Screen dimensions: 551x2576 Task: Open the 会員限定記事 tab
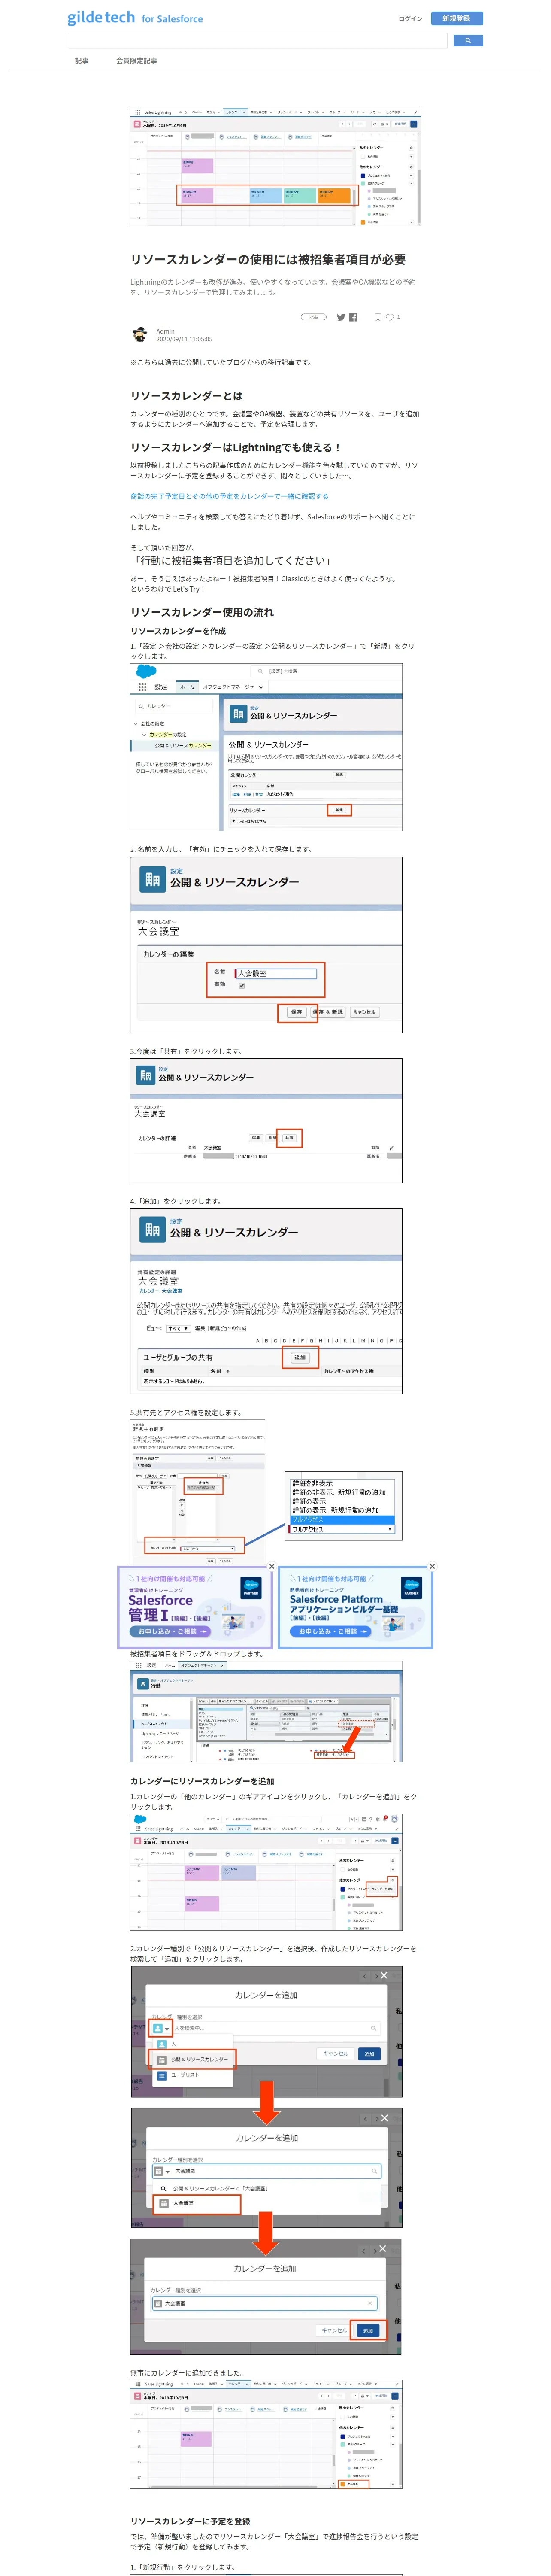coord(136,61)
